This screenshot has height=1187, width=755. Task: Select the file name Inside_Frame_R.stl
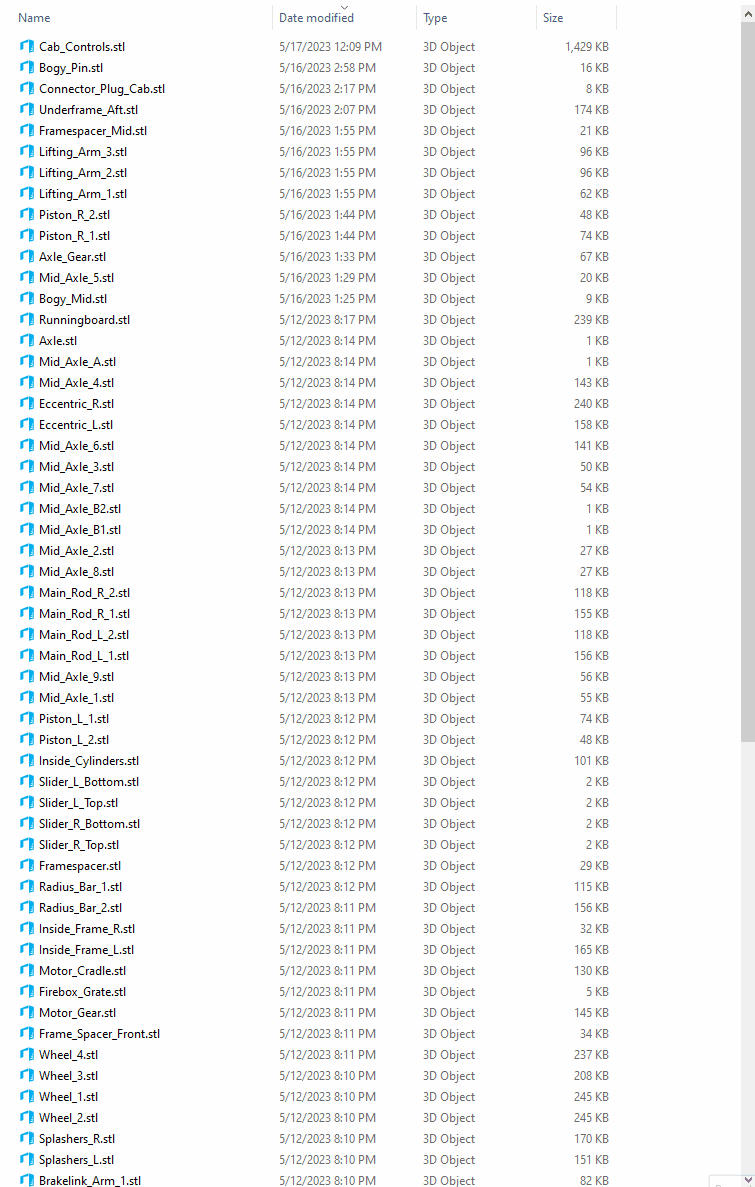click(87, 929)
